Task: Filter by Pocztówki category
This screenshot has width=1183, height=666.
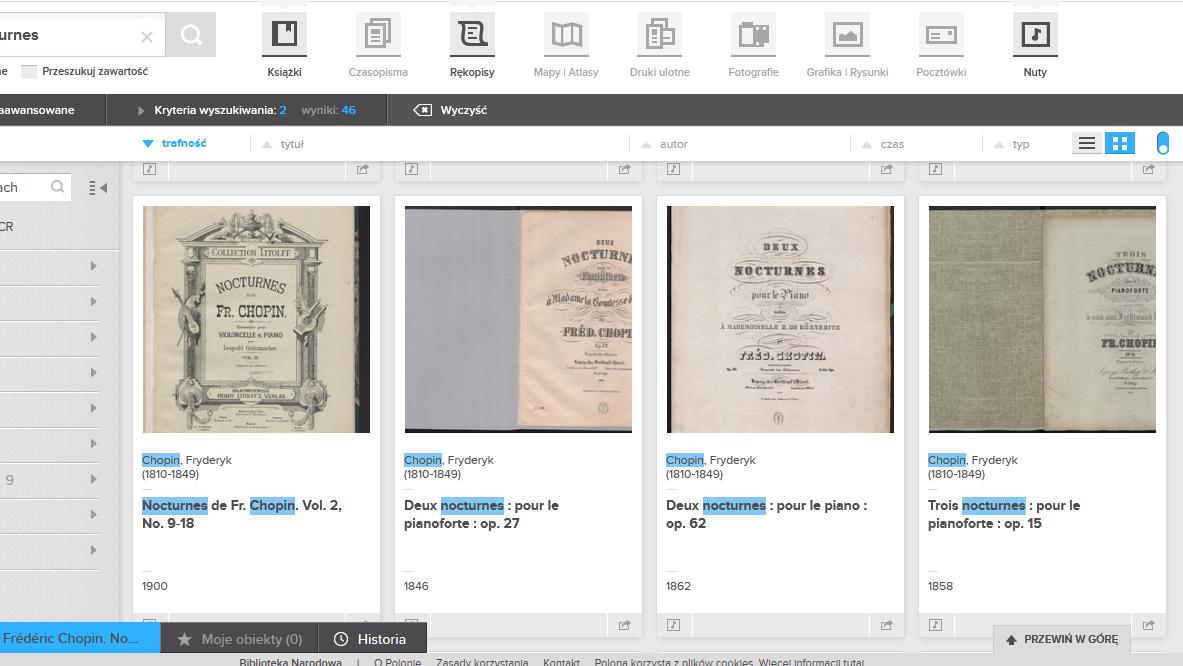Action: pos(941,34)
